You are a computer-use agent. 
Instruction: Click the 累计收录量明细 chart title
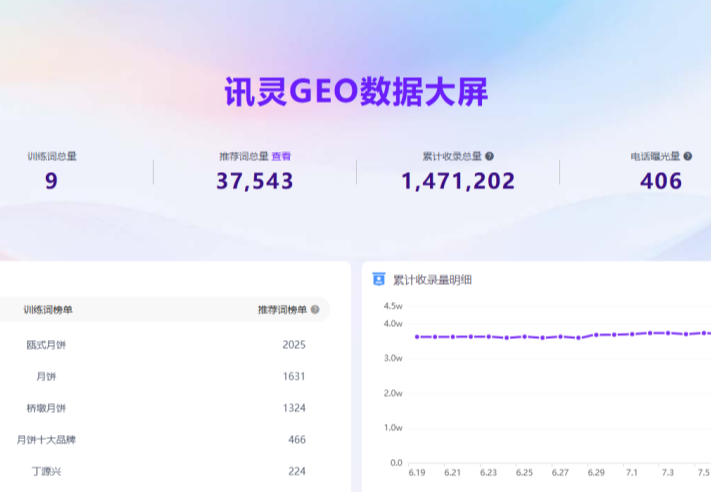pyautogui.click(x=432, y=280)
